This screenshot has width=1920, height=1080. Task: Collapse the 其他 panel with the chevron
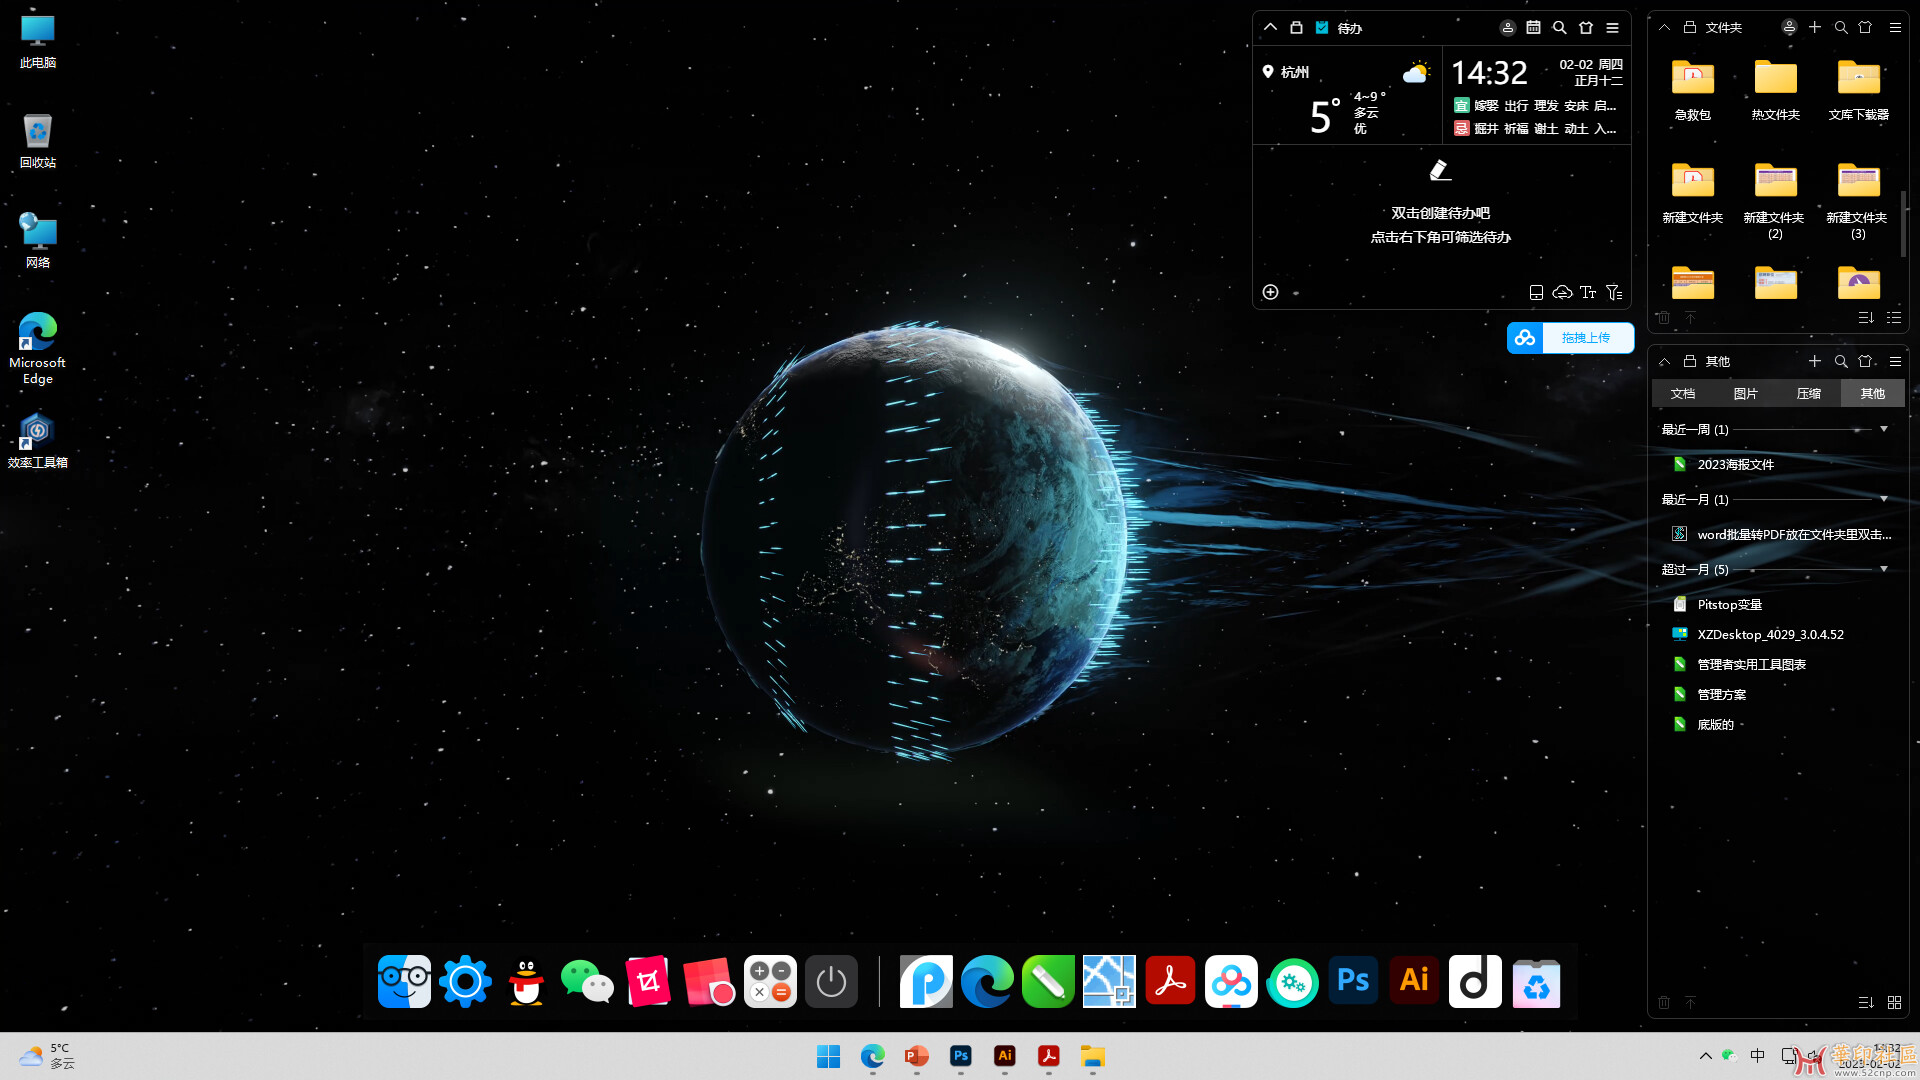coord(1664,361)
